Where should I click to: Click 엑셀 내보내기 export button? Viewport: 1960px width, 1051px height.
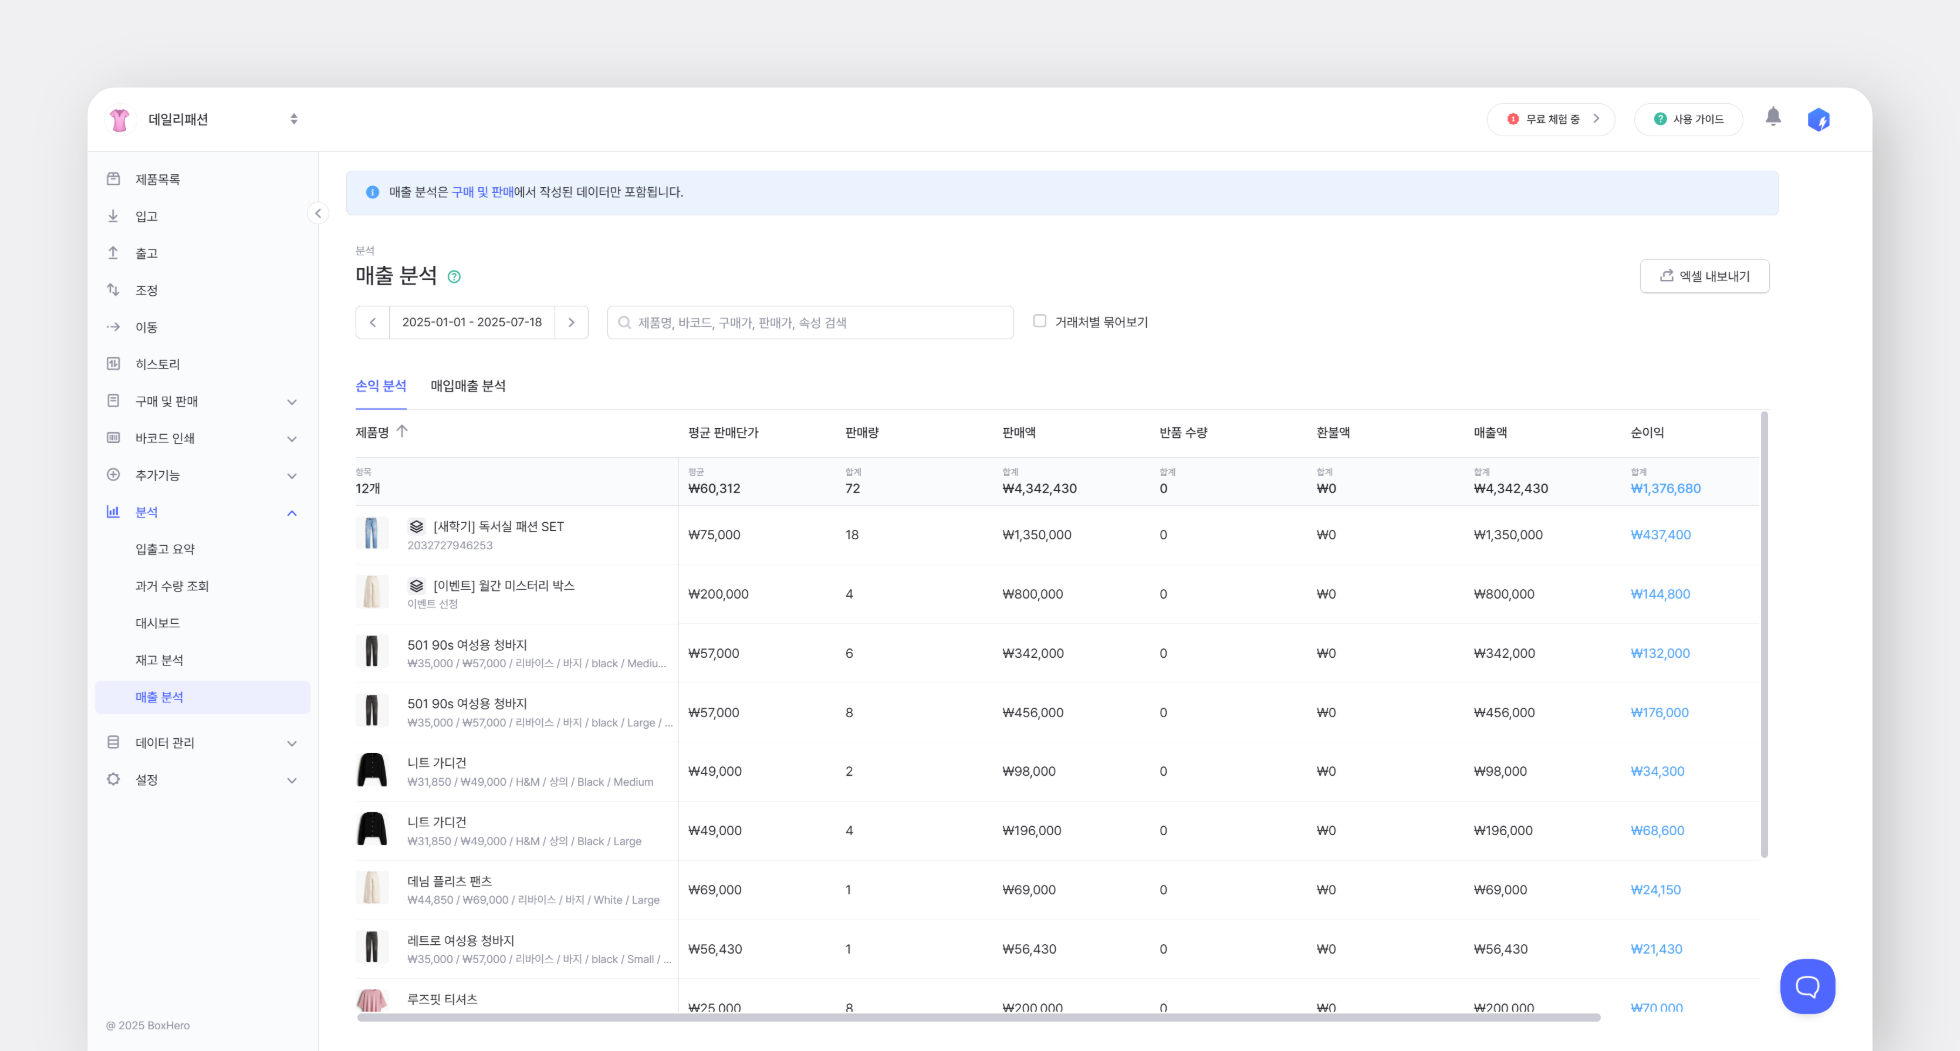pos(1704,276)
